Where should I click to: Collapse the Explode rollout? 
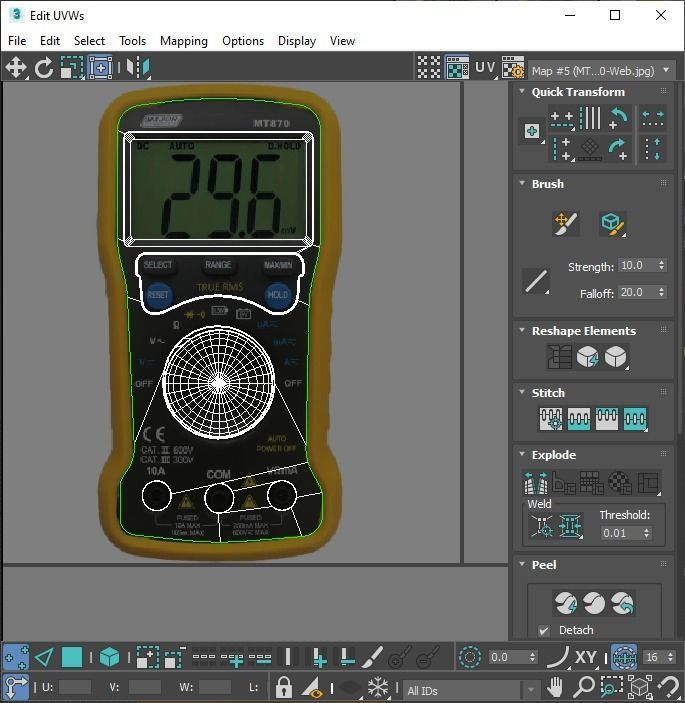point(522,454)
